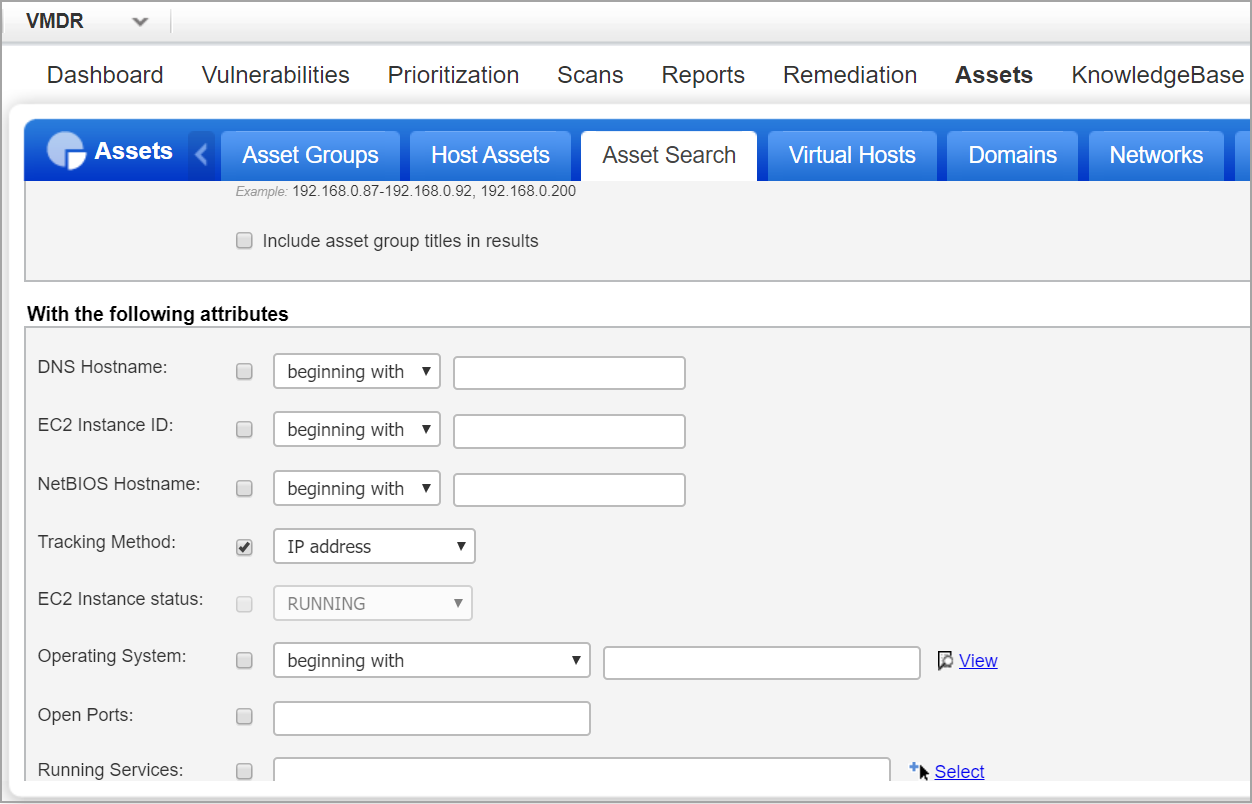Image resolution: width=1252 pixels, height=804 pixels.
Task: Open the Prioritization menu
Action: pyautogui.click(x=454, y=75)
